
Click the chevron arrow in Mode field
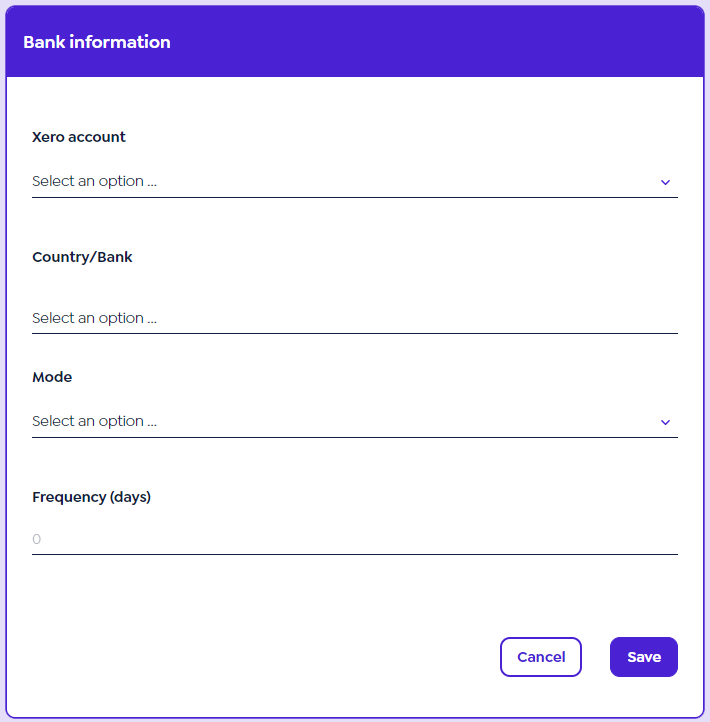pyautogui.click(x=665, y=422)
